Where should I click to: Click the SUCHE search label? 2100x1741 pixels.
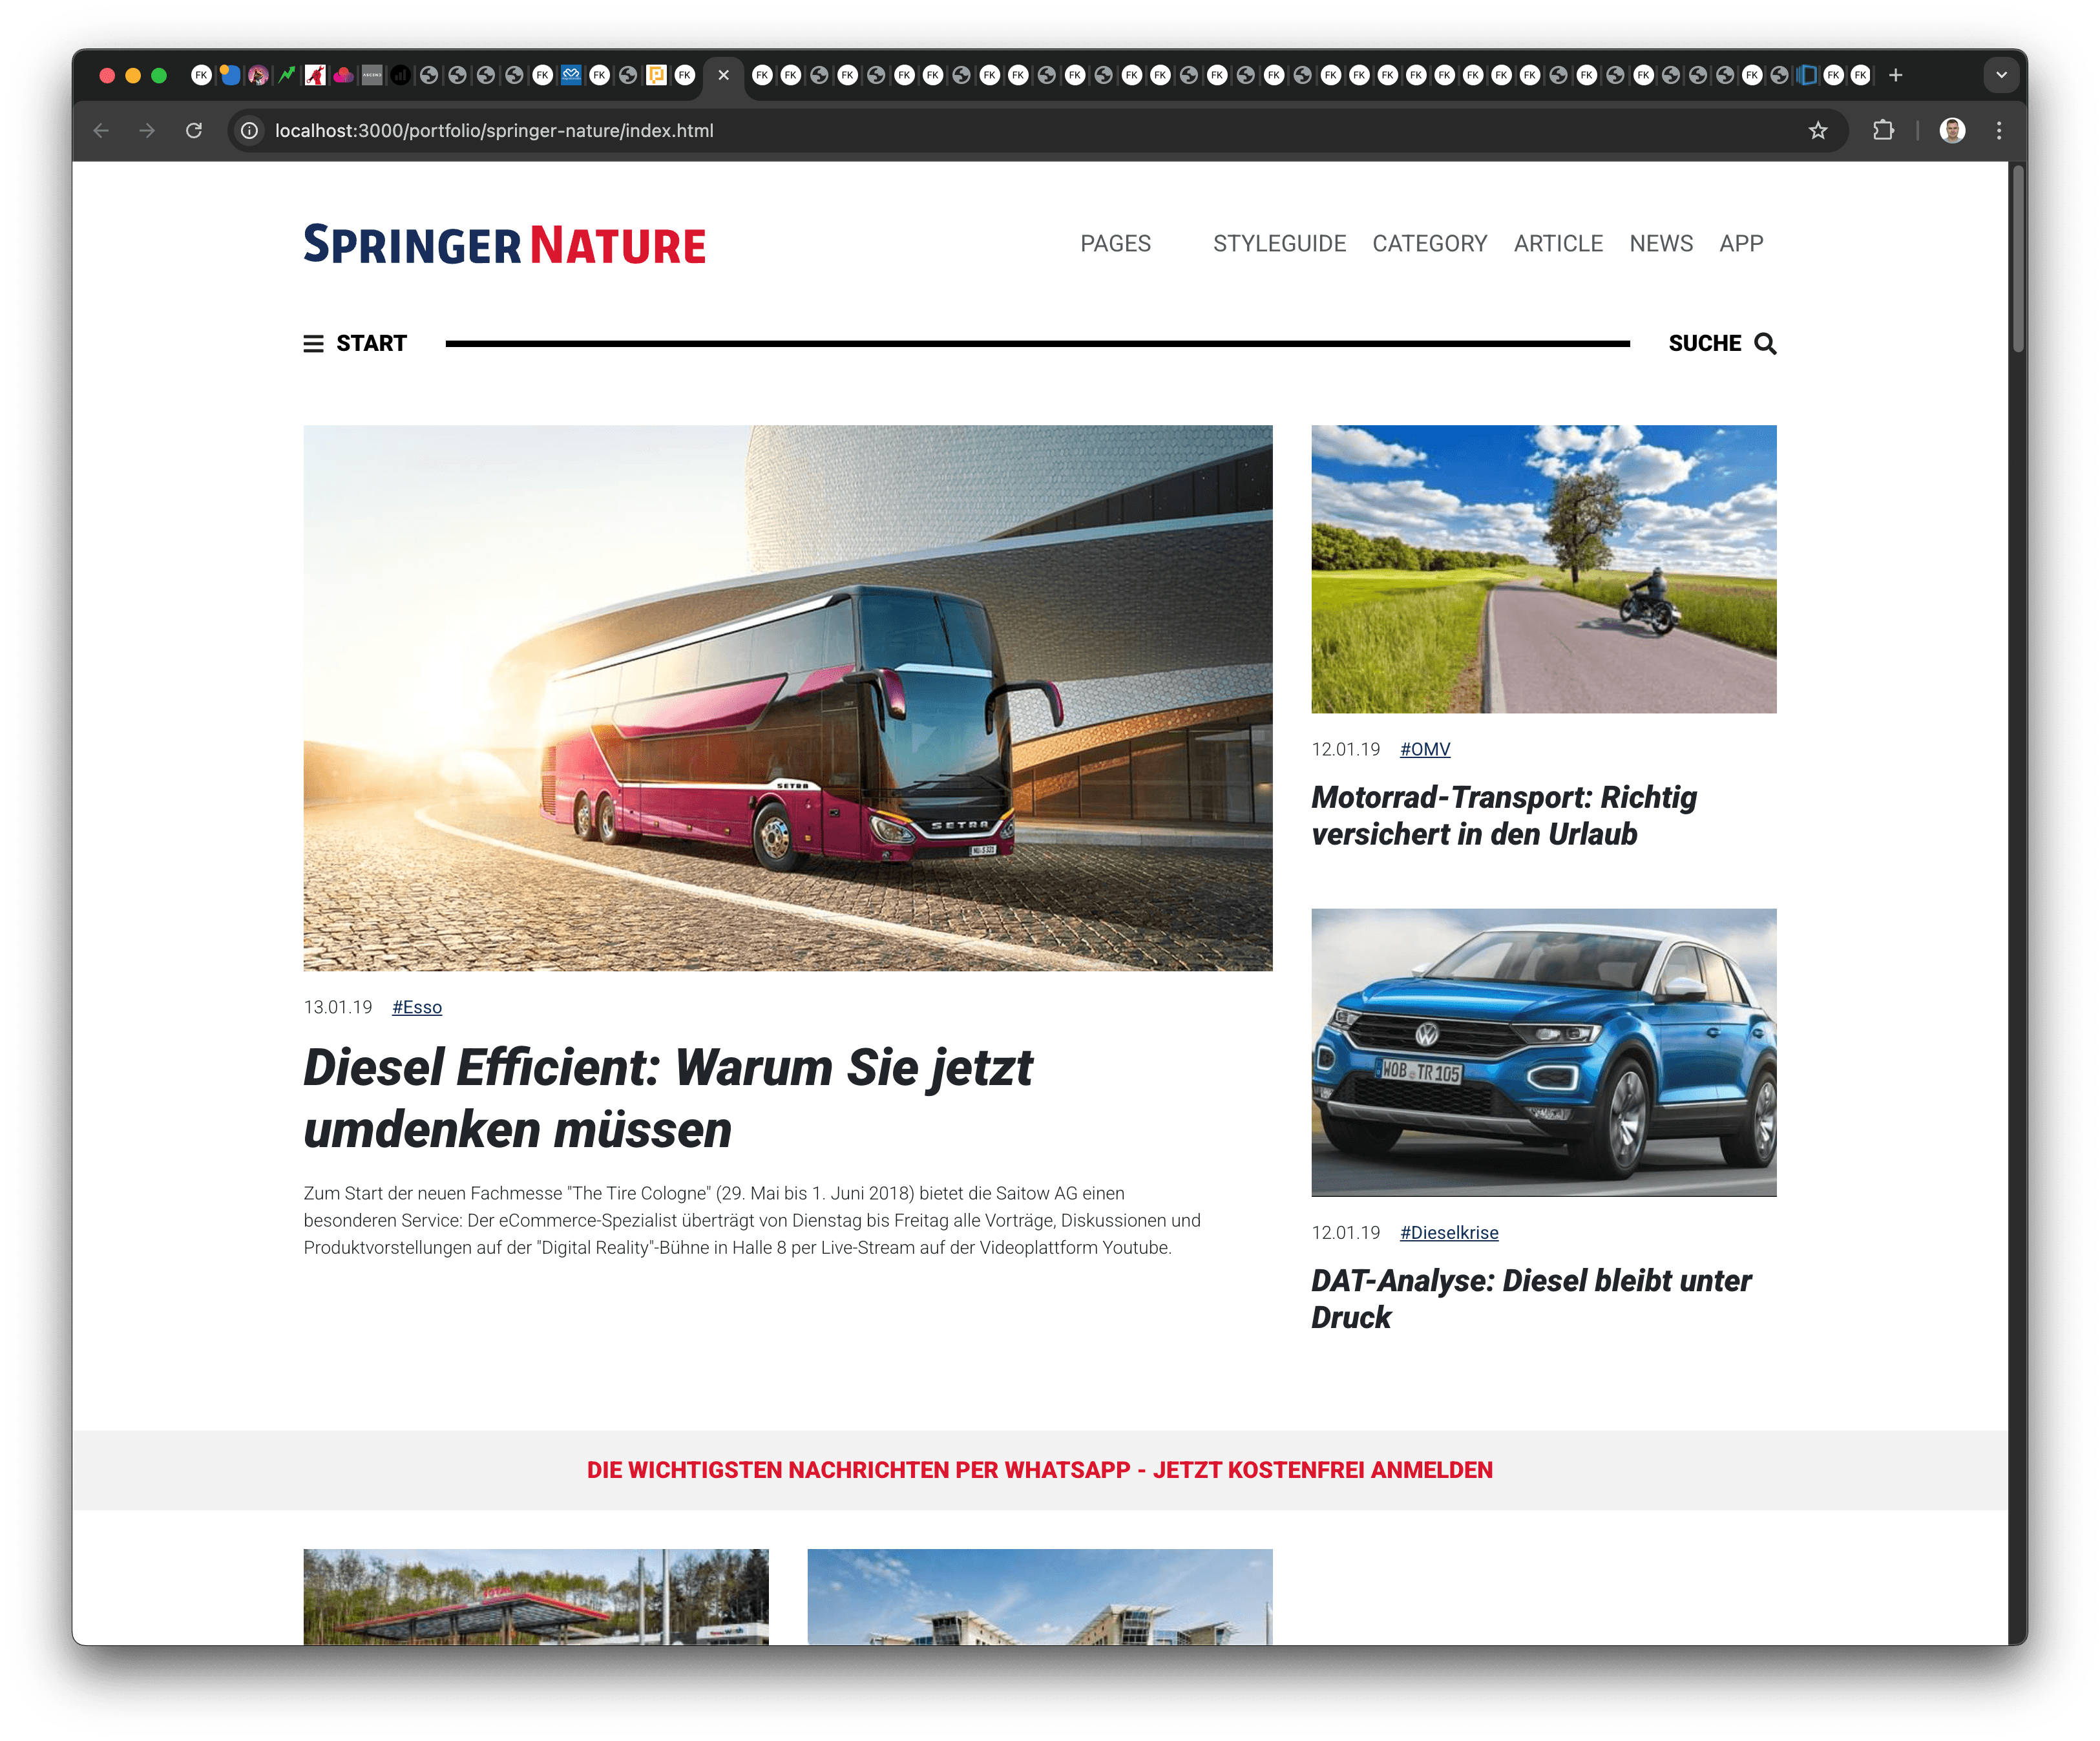pyautogui.click(x=1704, y=344)
